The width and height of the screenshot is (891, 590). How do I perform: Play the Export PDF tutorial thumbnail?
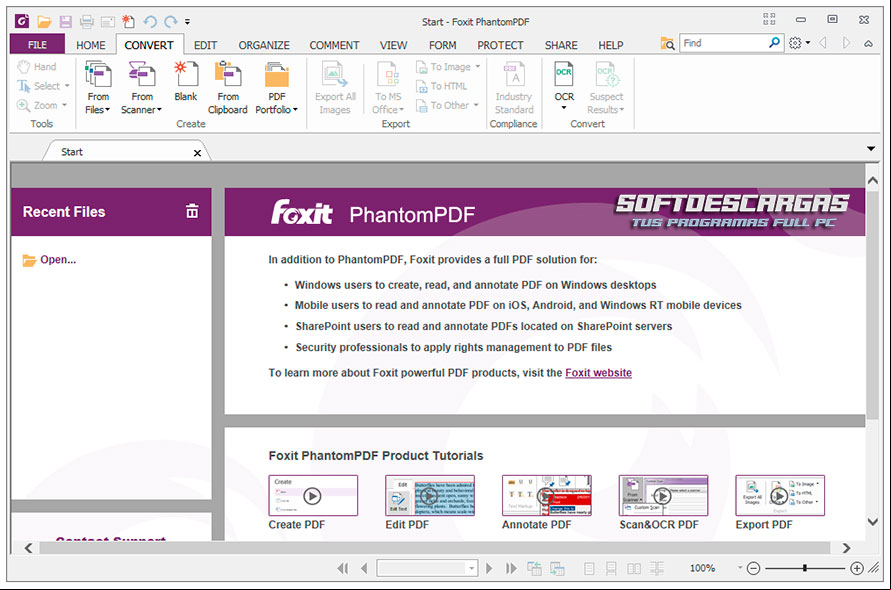tap(780, 496)
